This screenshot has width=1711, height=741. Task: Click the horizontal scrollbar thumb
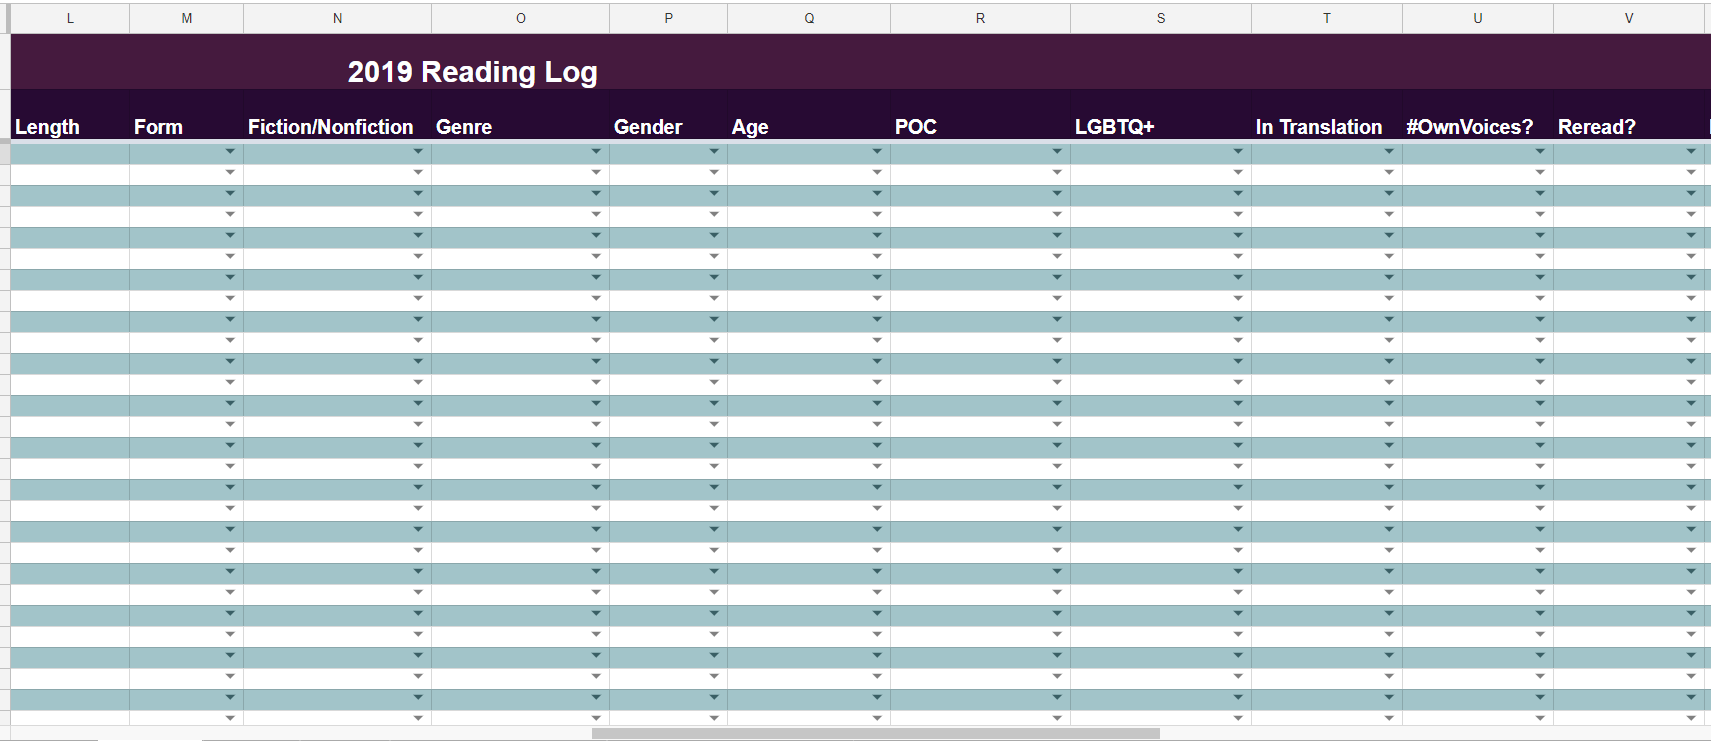click(875, 734)
